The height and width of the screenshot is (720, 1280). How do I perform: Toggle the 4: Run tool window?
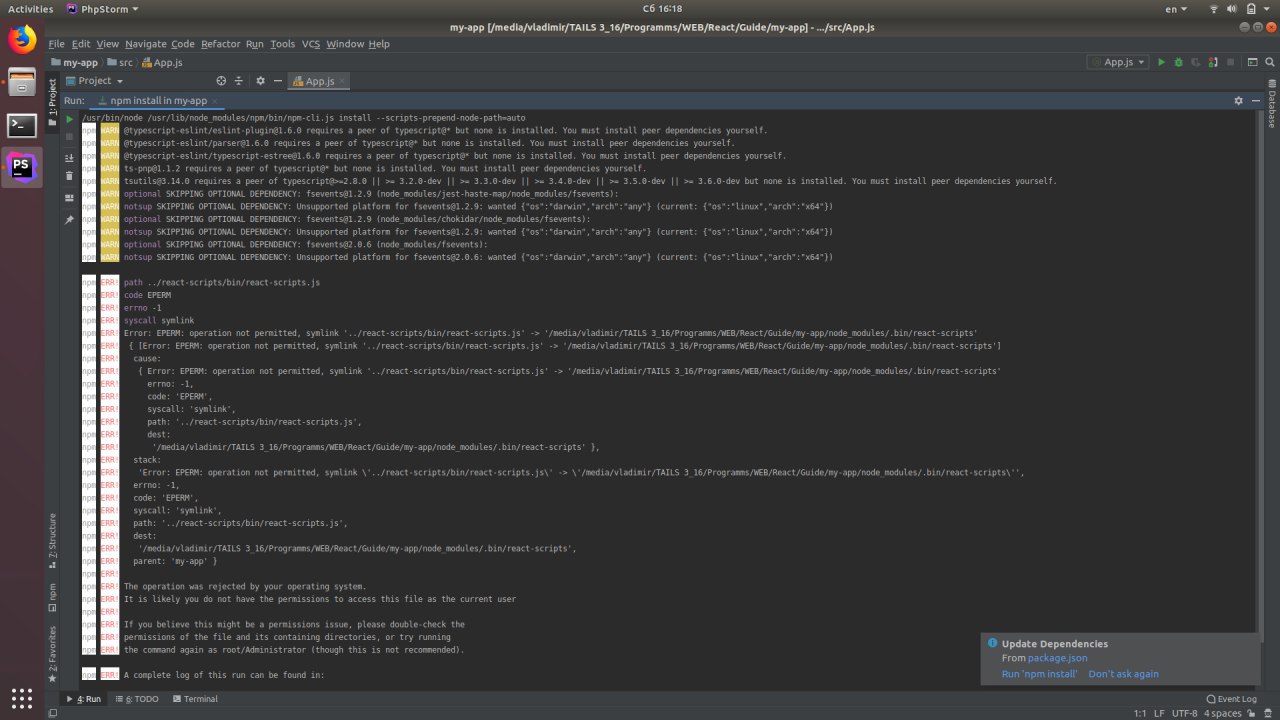(83, 699)
